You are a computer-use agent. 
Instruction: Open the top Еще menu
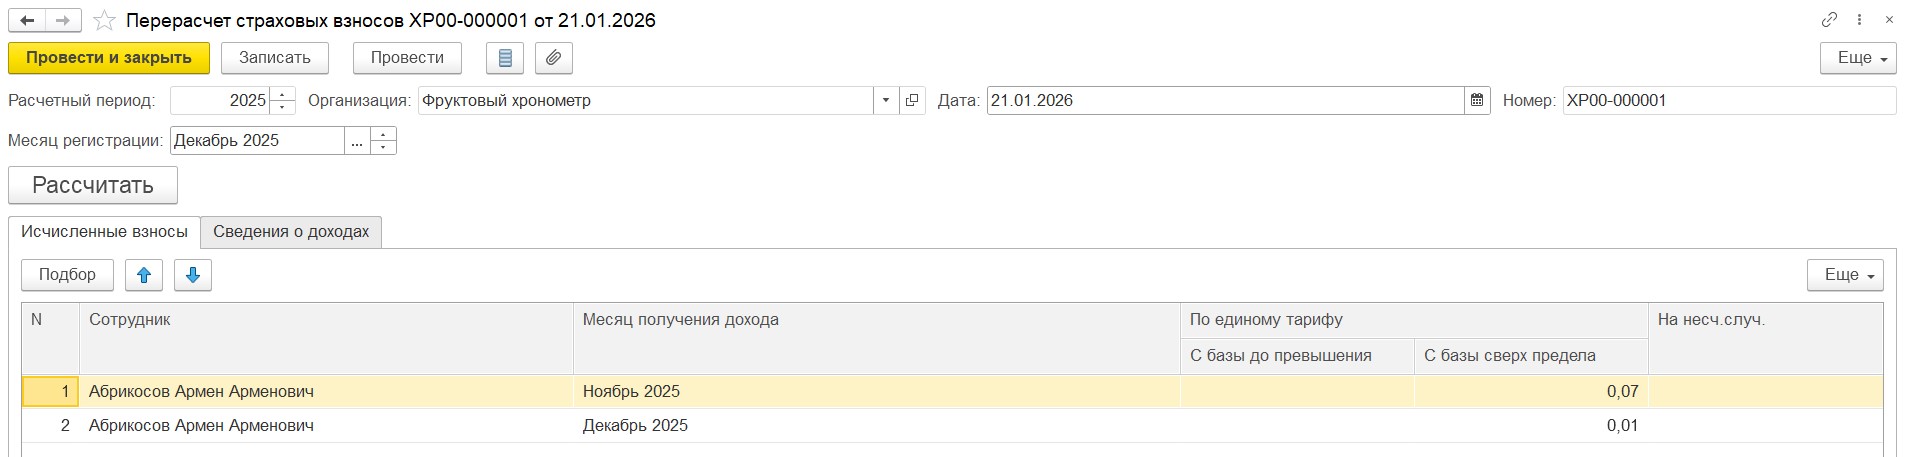point(1858,58)
